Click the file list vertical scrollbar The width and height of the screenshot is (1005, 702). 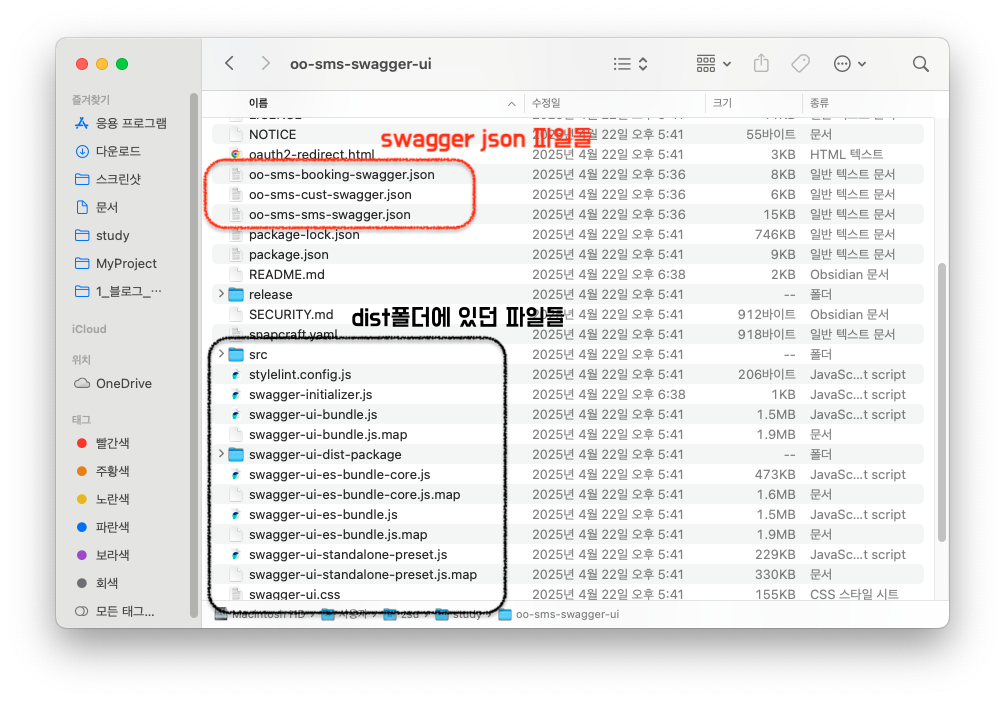(941, 403)
